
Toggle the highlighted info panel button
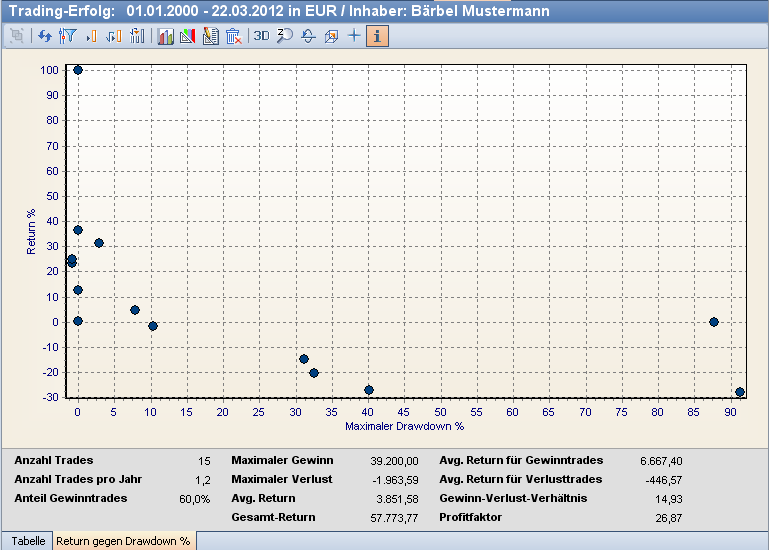pos(377,36)
